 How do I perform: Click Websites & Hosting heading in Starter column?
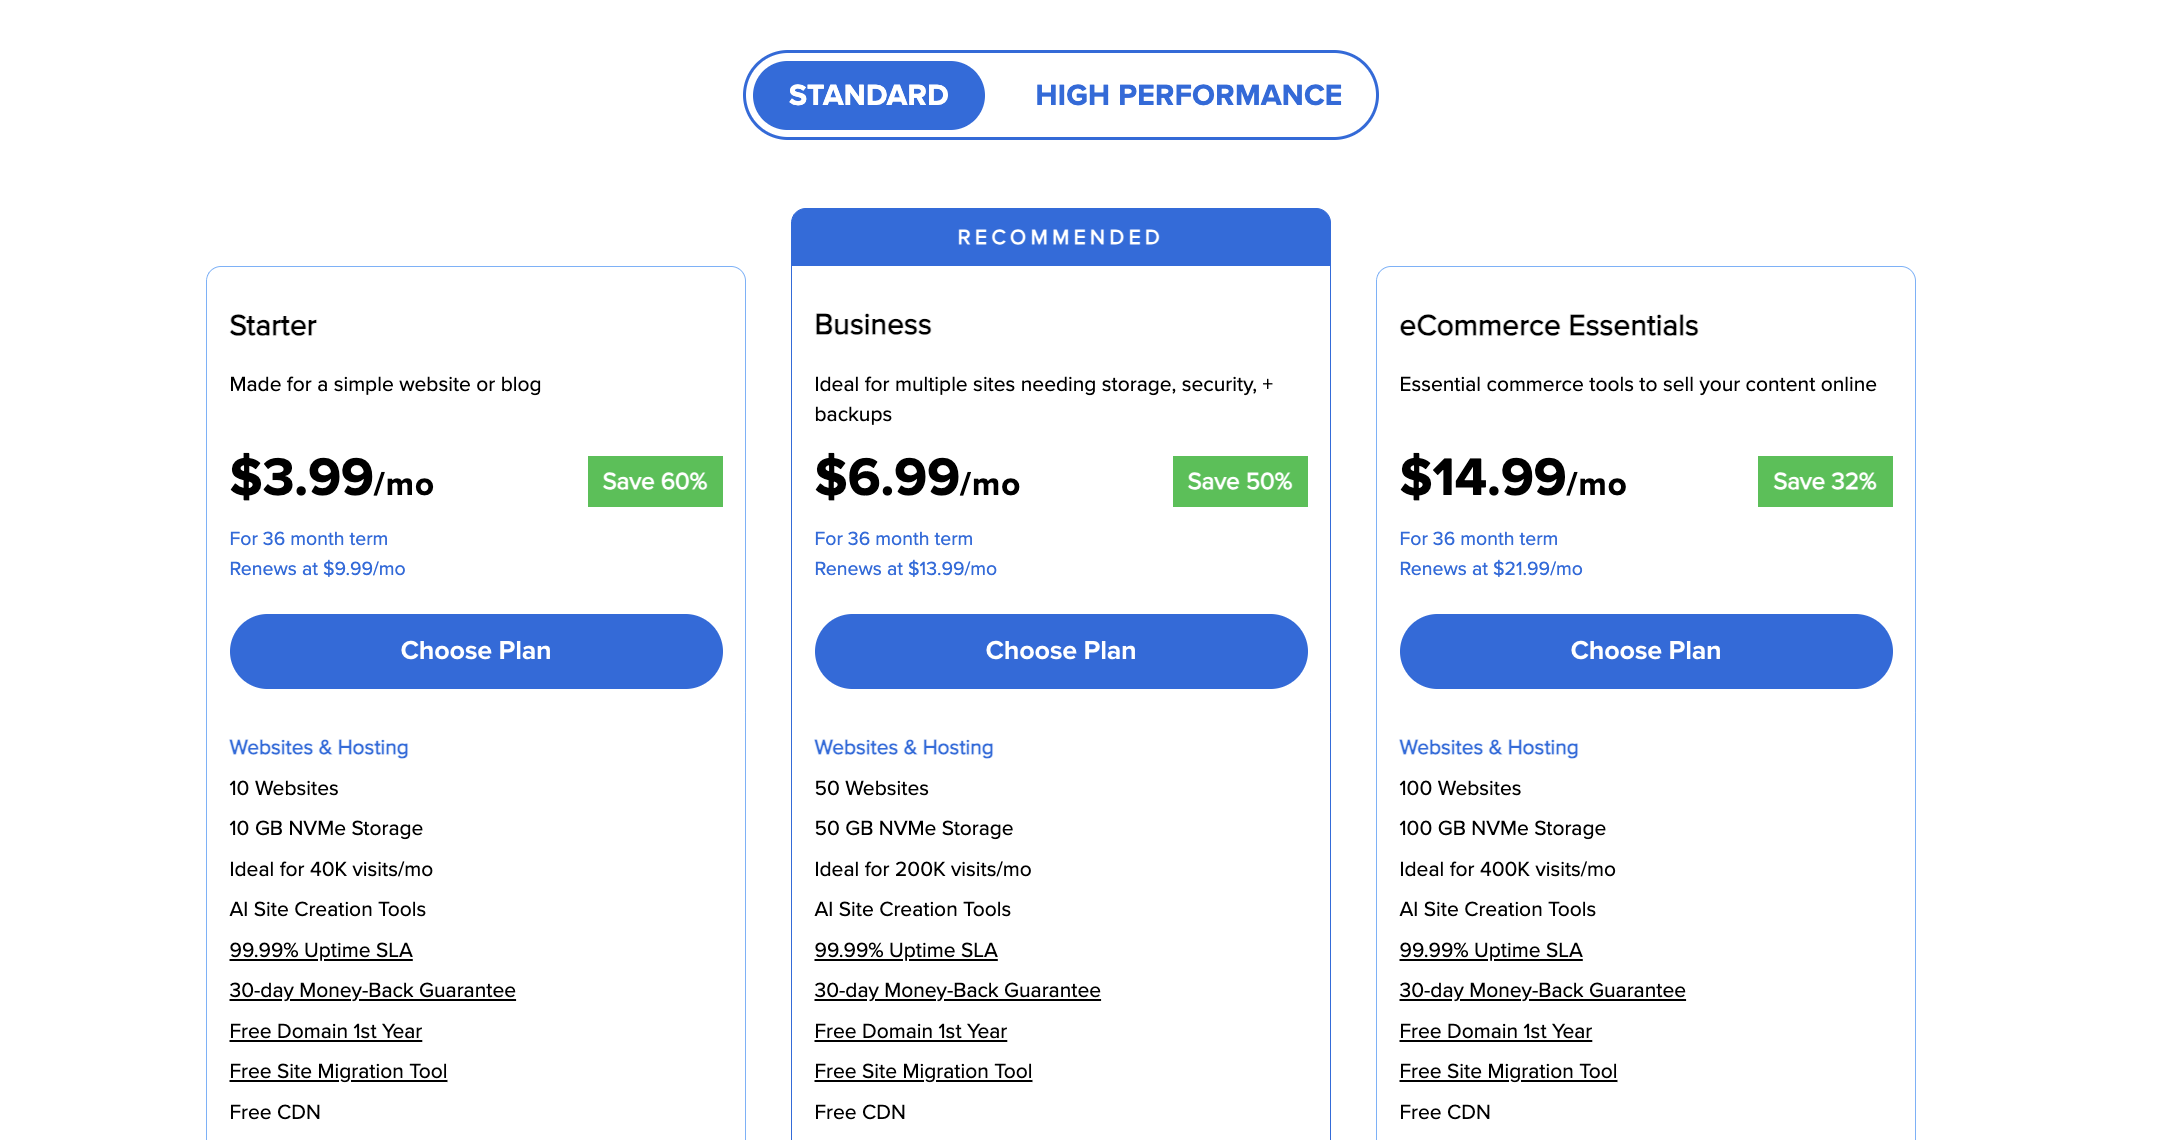pos(319,747)
